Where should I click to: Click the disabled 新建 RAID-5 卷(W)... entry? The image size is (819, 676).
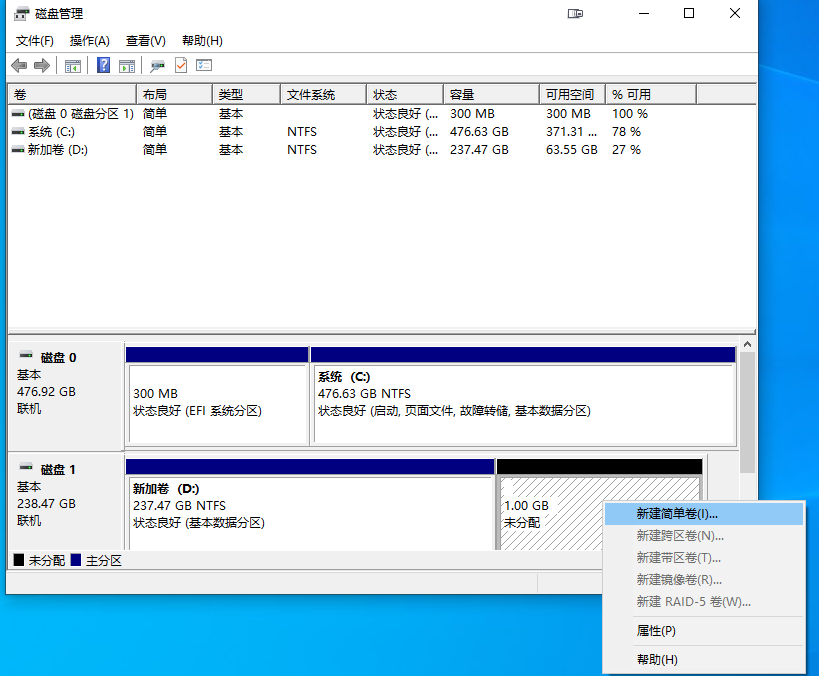click(704, 602)
